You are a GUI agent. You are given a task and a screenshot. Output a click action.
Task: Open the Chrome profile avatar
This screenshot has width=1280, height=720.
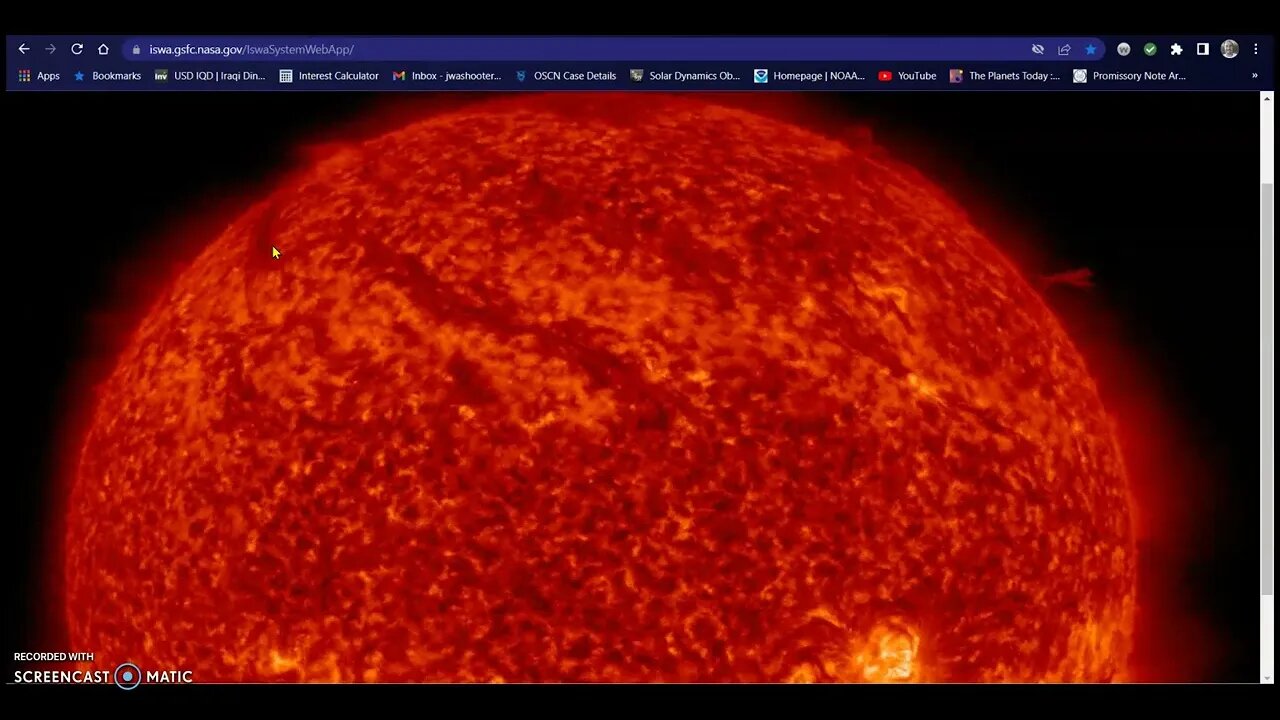tap(1230, 49)
